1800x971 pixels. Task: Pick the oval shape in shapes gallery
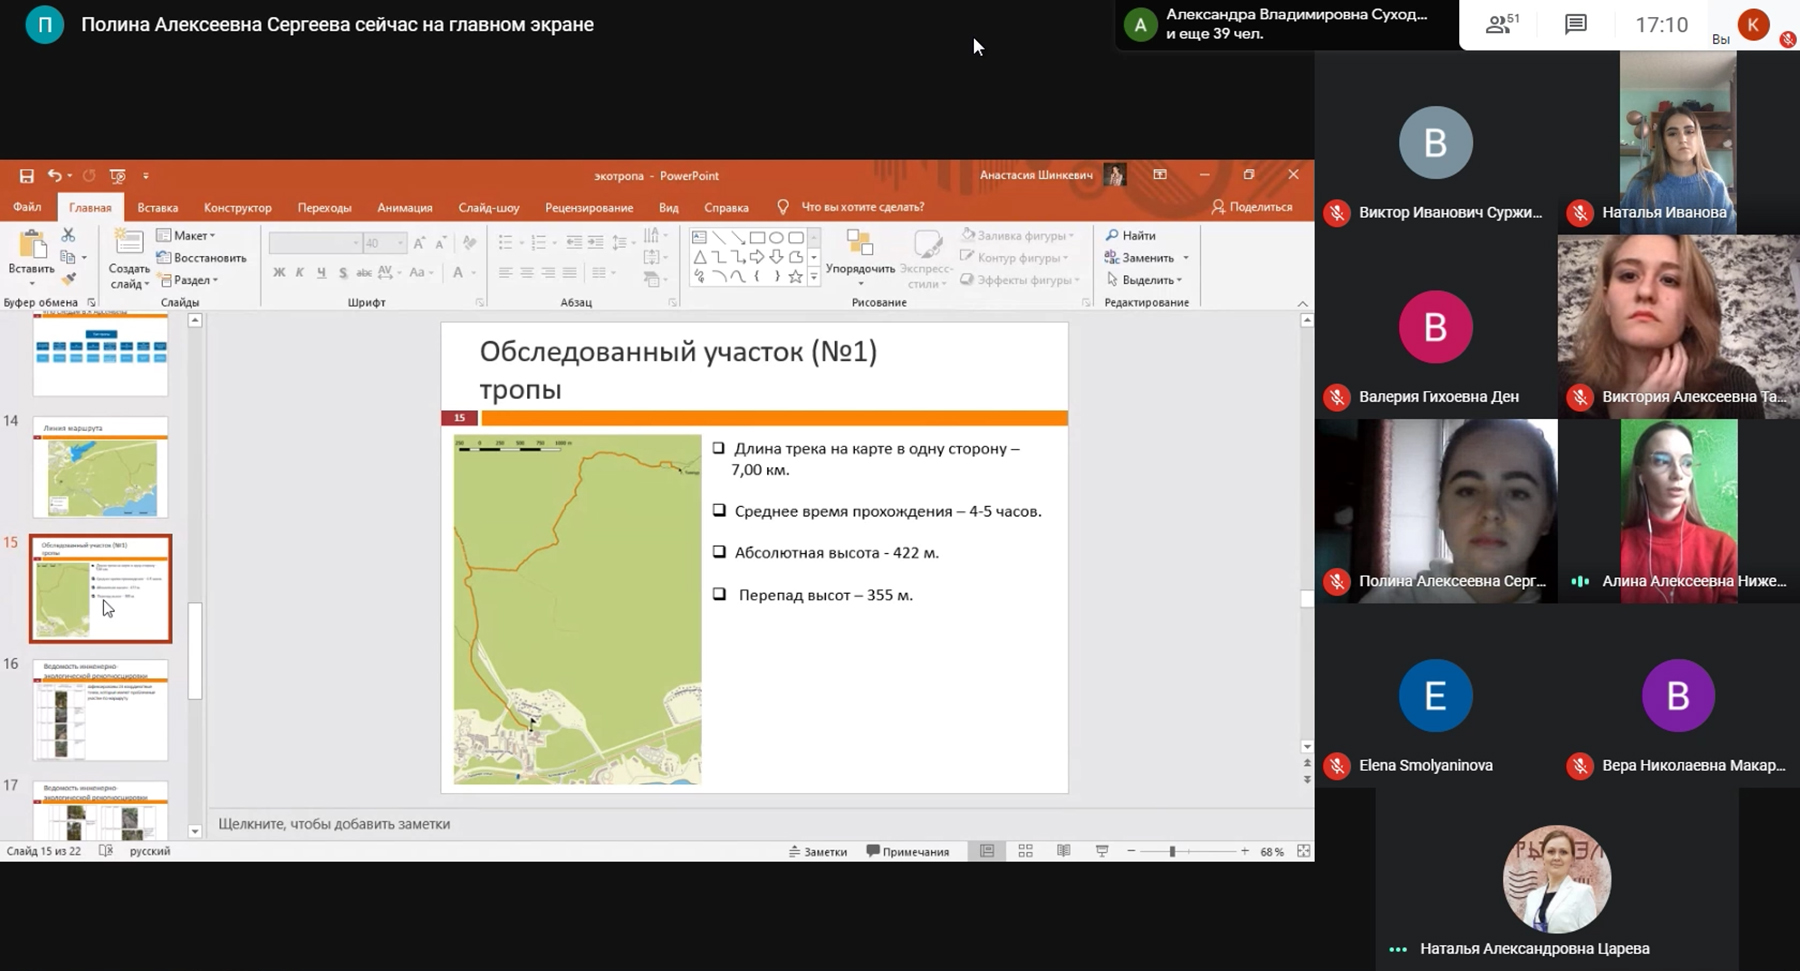[776, 238]
